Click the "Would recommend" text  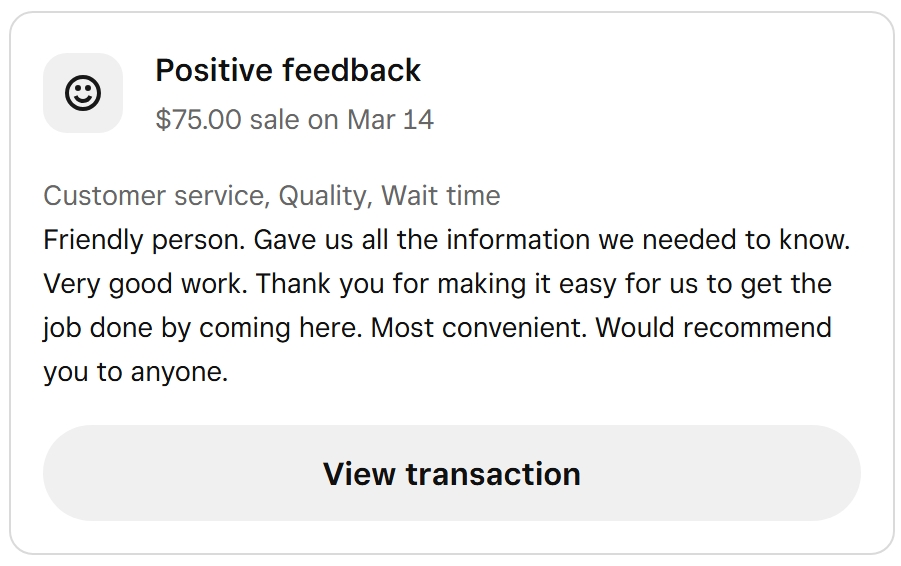pos(714,328)
